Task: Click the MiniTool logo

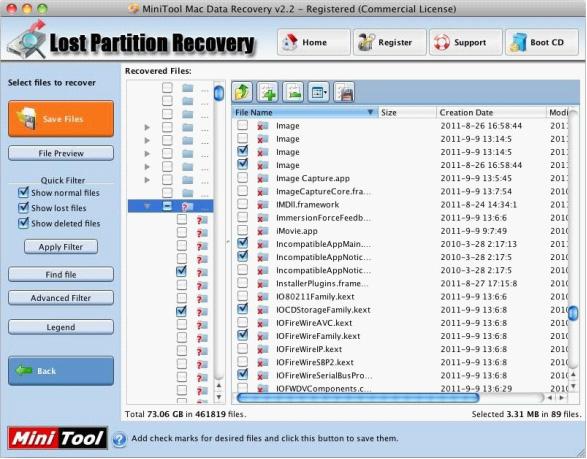Action: 57,438
